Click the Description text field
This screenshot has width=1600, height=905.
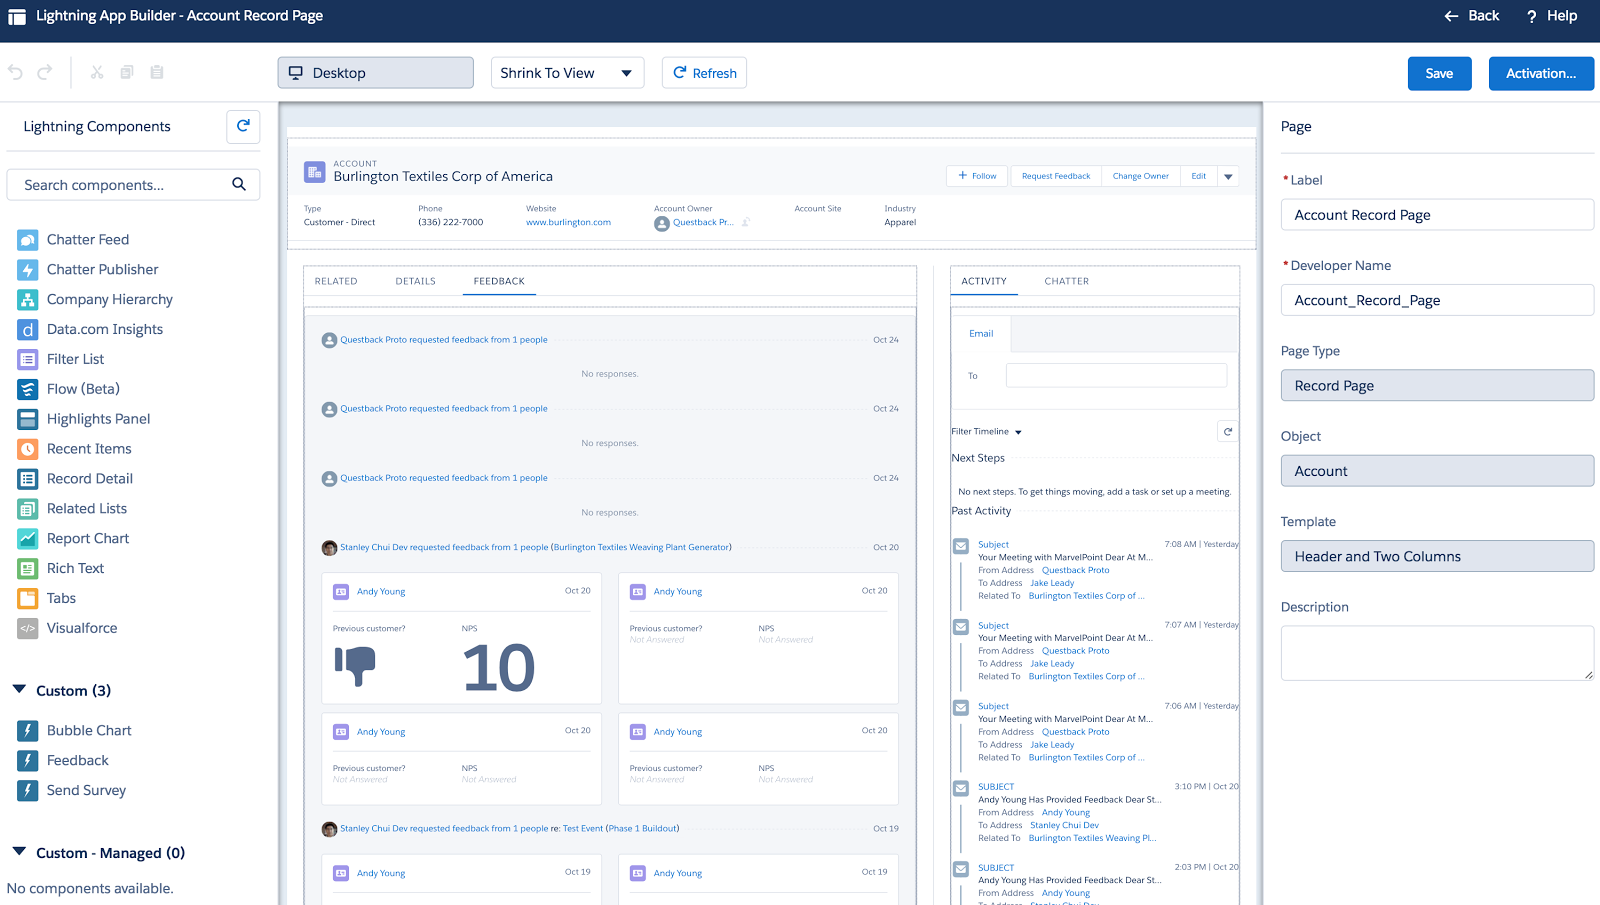click(x=1436, y=652)
